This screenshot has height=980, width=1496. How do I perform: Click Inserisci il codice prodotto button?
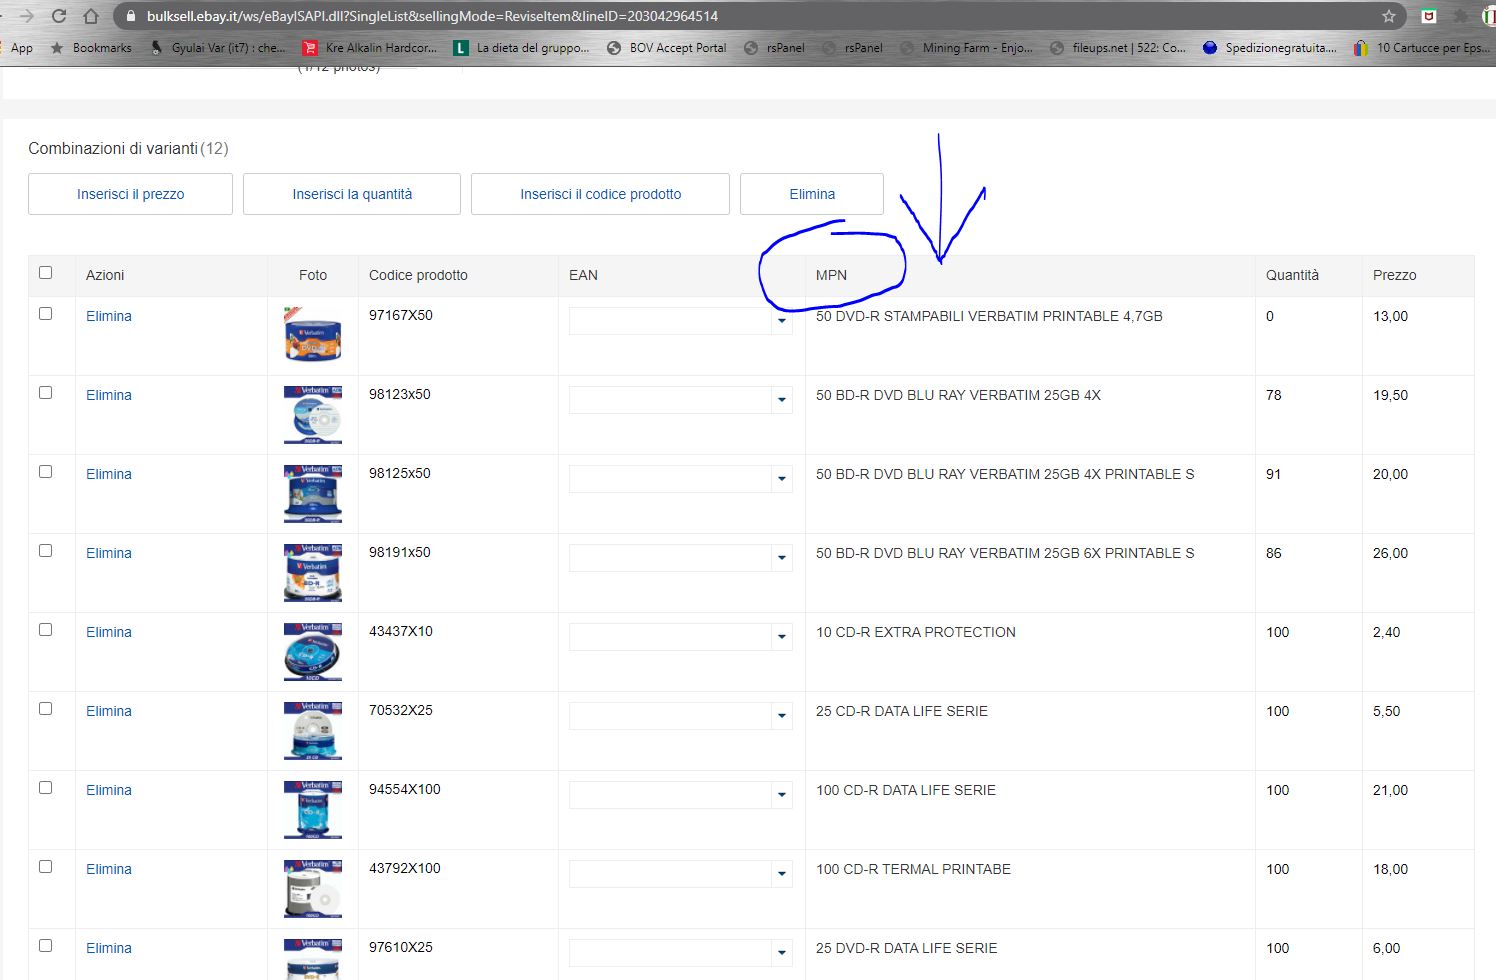click(600, 194)
